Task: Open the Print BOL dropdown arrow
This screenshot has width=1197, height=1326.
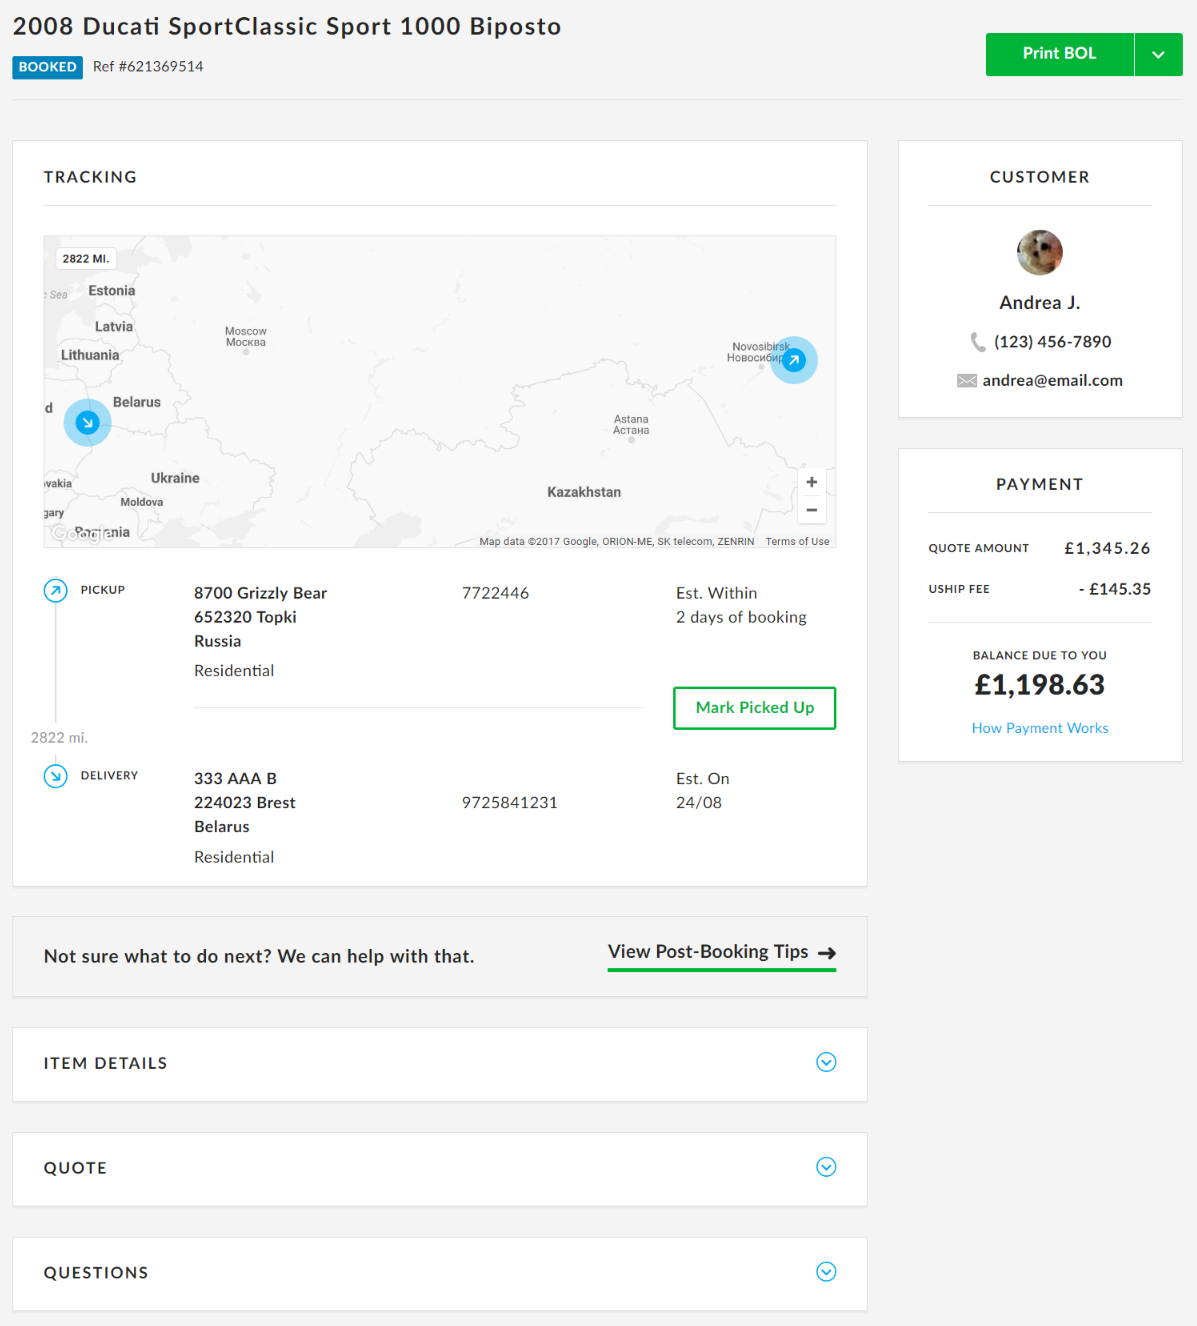Action: [x=1158, y=54]
